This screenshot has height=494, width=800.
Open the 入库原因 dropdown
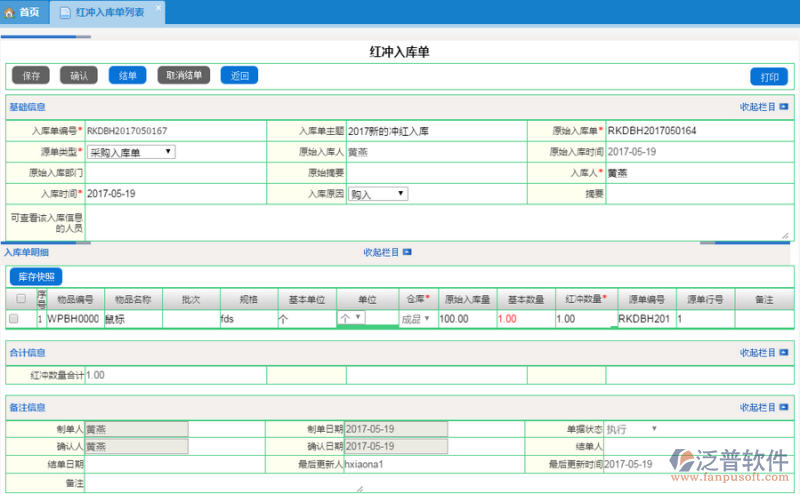pyautogui.click(x=378, y=194)
